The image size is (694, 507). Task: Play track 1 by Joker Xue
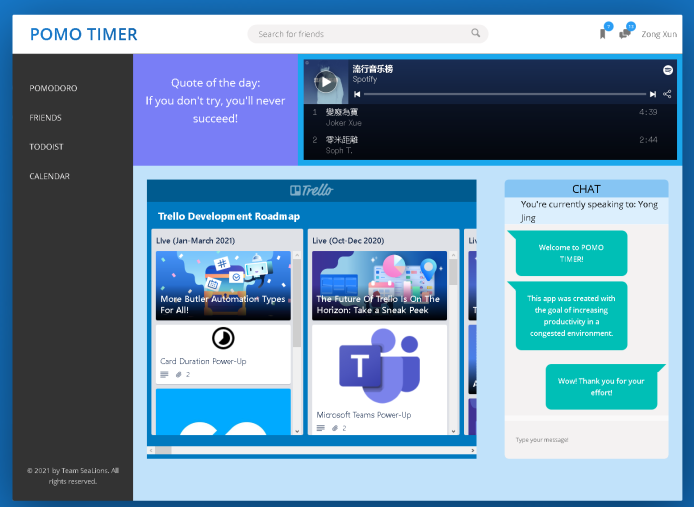click(x=490, y=117)
